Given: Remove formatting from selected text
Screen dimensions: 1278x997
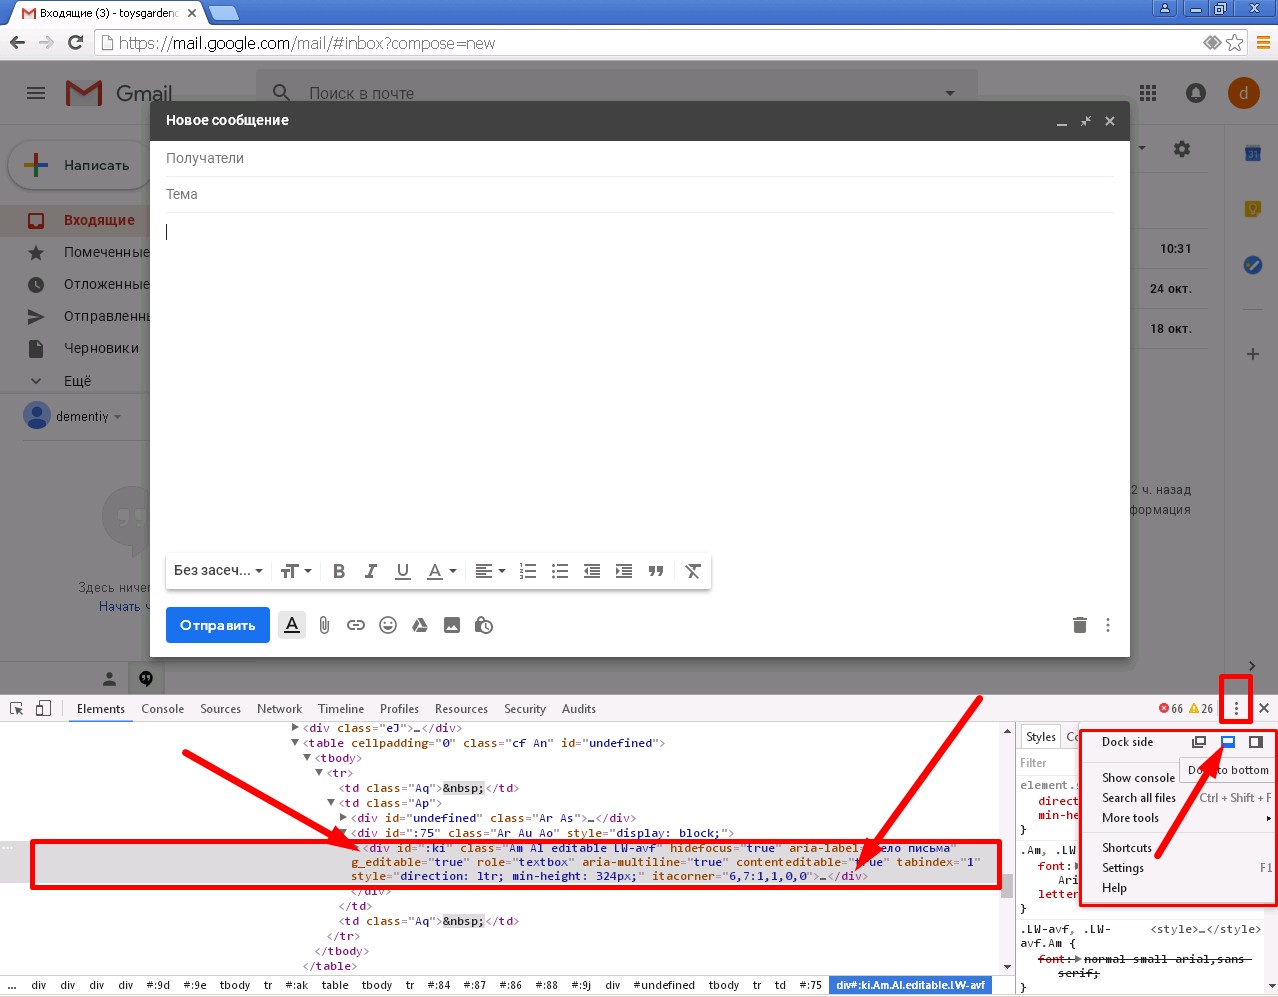Looking at the screenshot, I should click(693, 571).
